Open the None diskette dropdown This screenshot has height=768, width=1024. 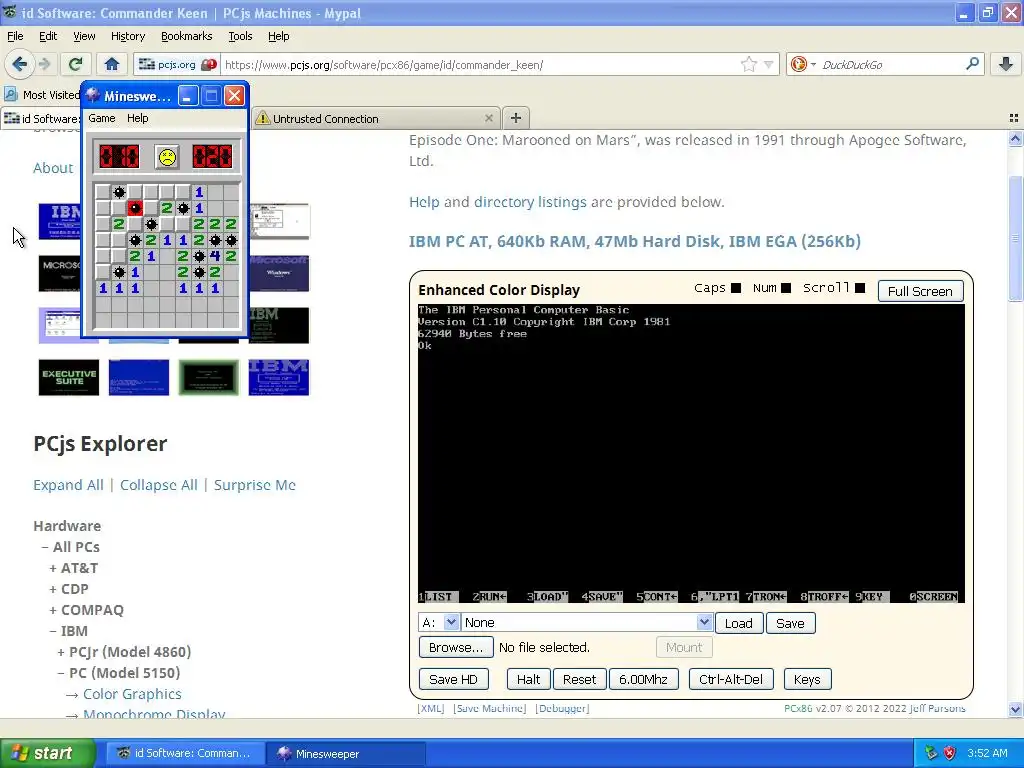[x=587, y=622]
